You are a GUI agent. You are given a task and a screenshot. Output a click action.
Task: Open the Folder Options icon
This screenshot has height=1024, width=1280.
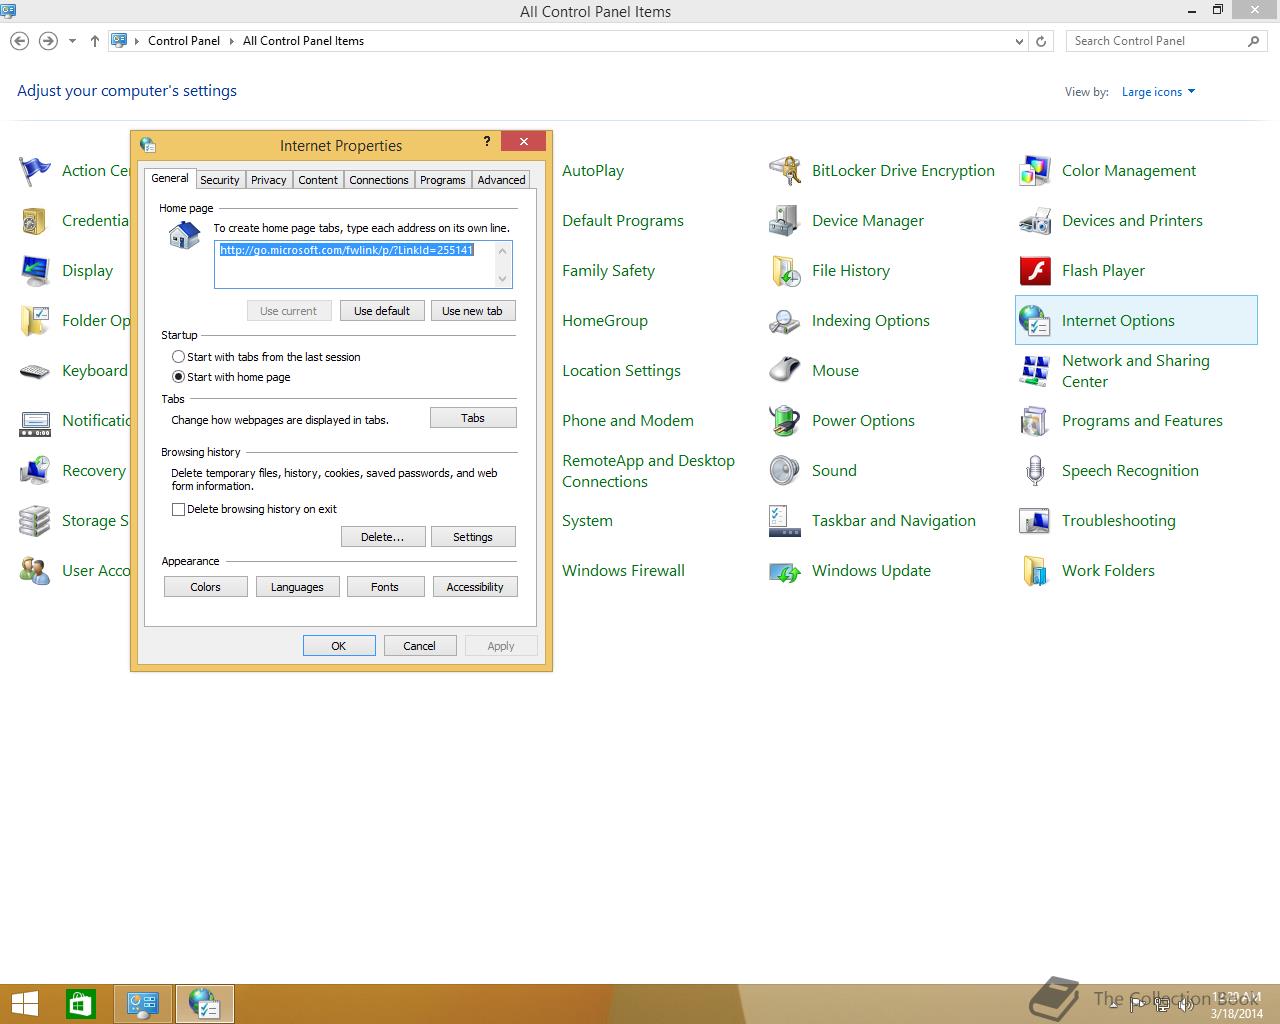35,321
